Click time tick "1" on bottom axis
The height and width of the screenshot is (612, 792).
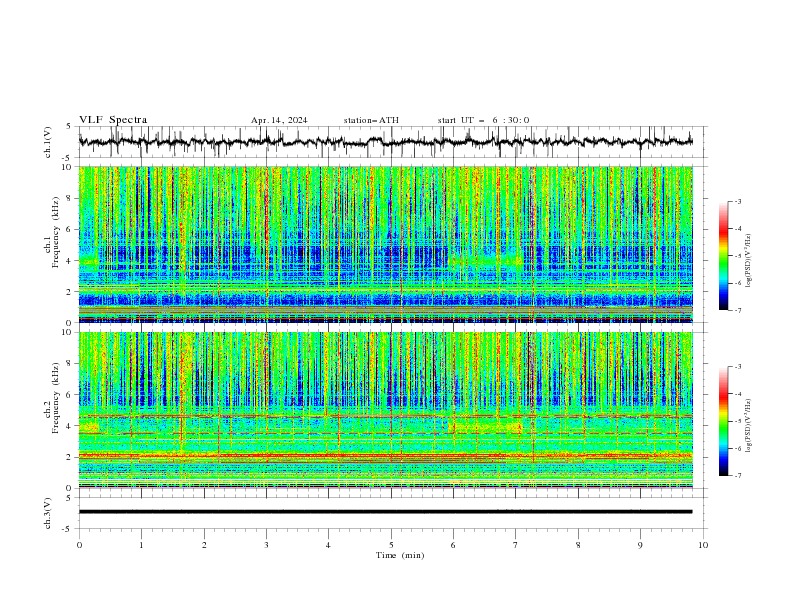pyautogui.click(x=141, y=545)
